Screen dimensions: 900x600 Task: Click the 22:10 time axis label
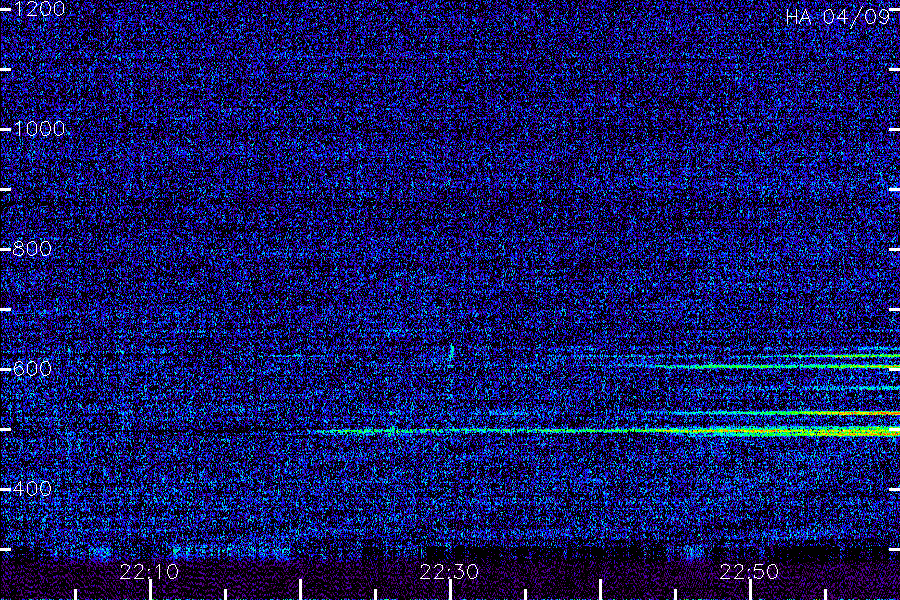[x=149, y=572]
